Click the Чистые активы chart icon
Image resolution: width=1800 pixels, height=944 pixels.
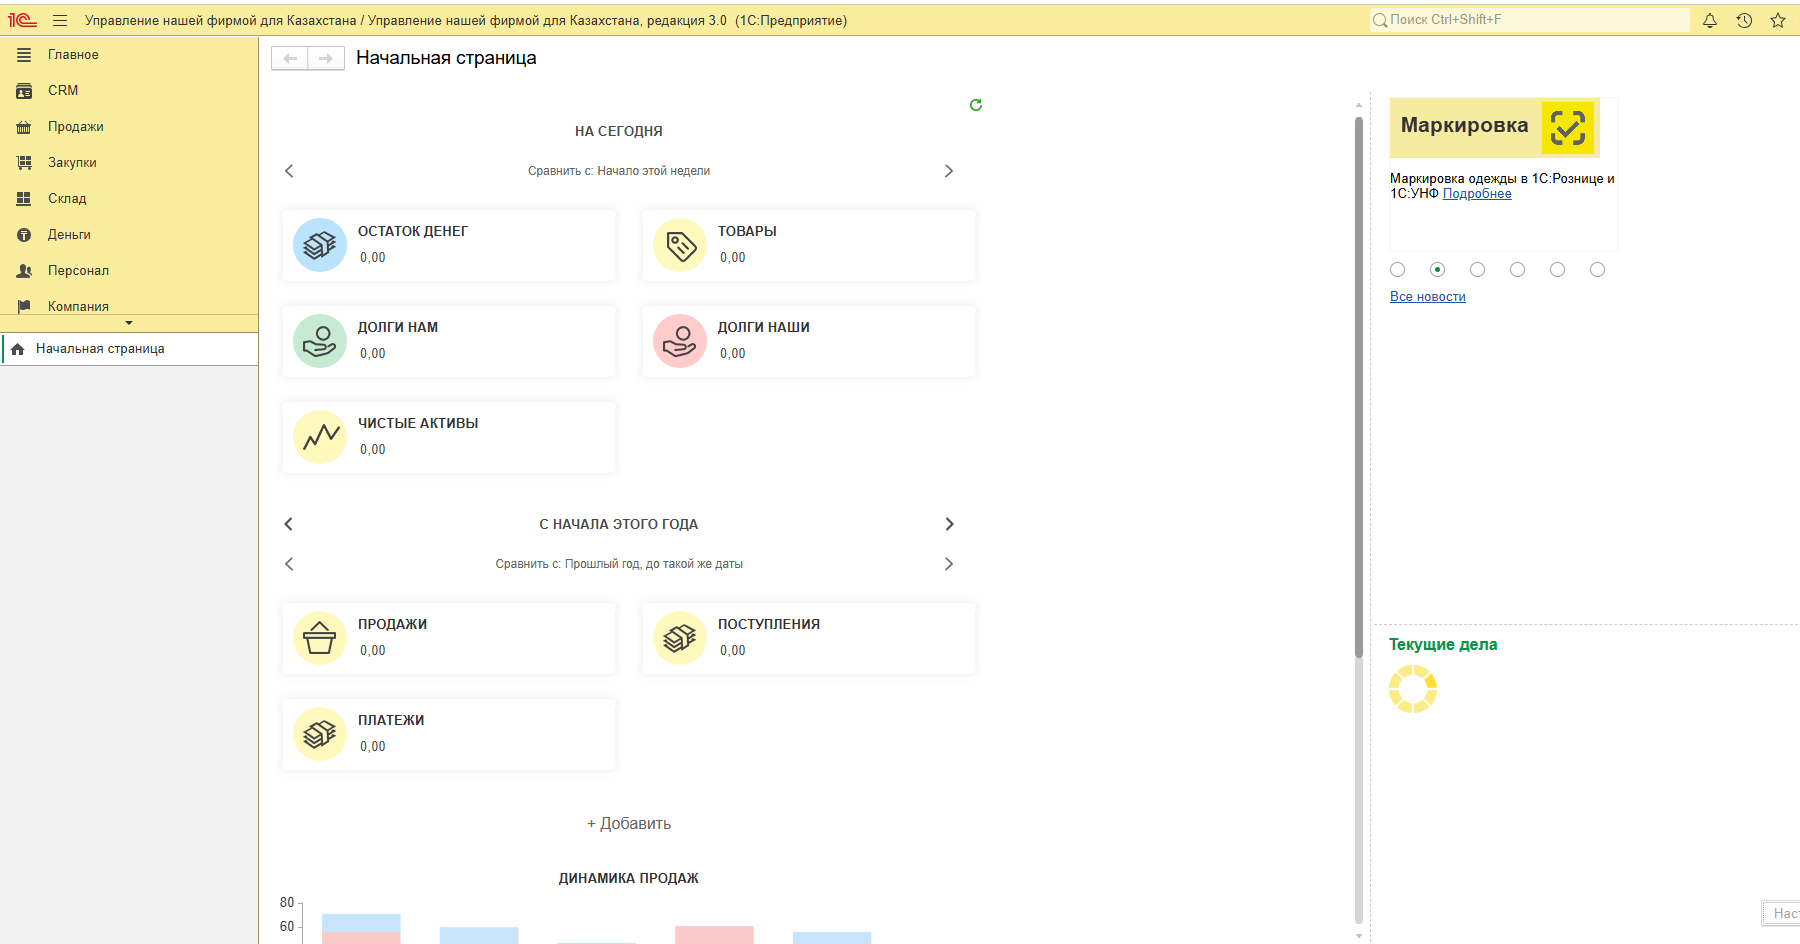[x=320, y=437]
